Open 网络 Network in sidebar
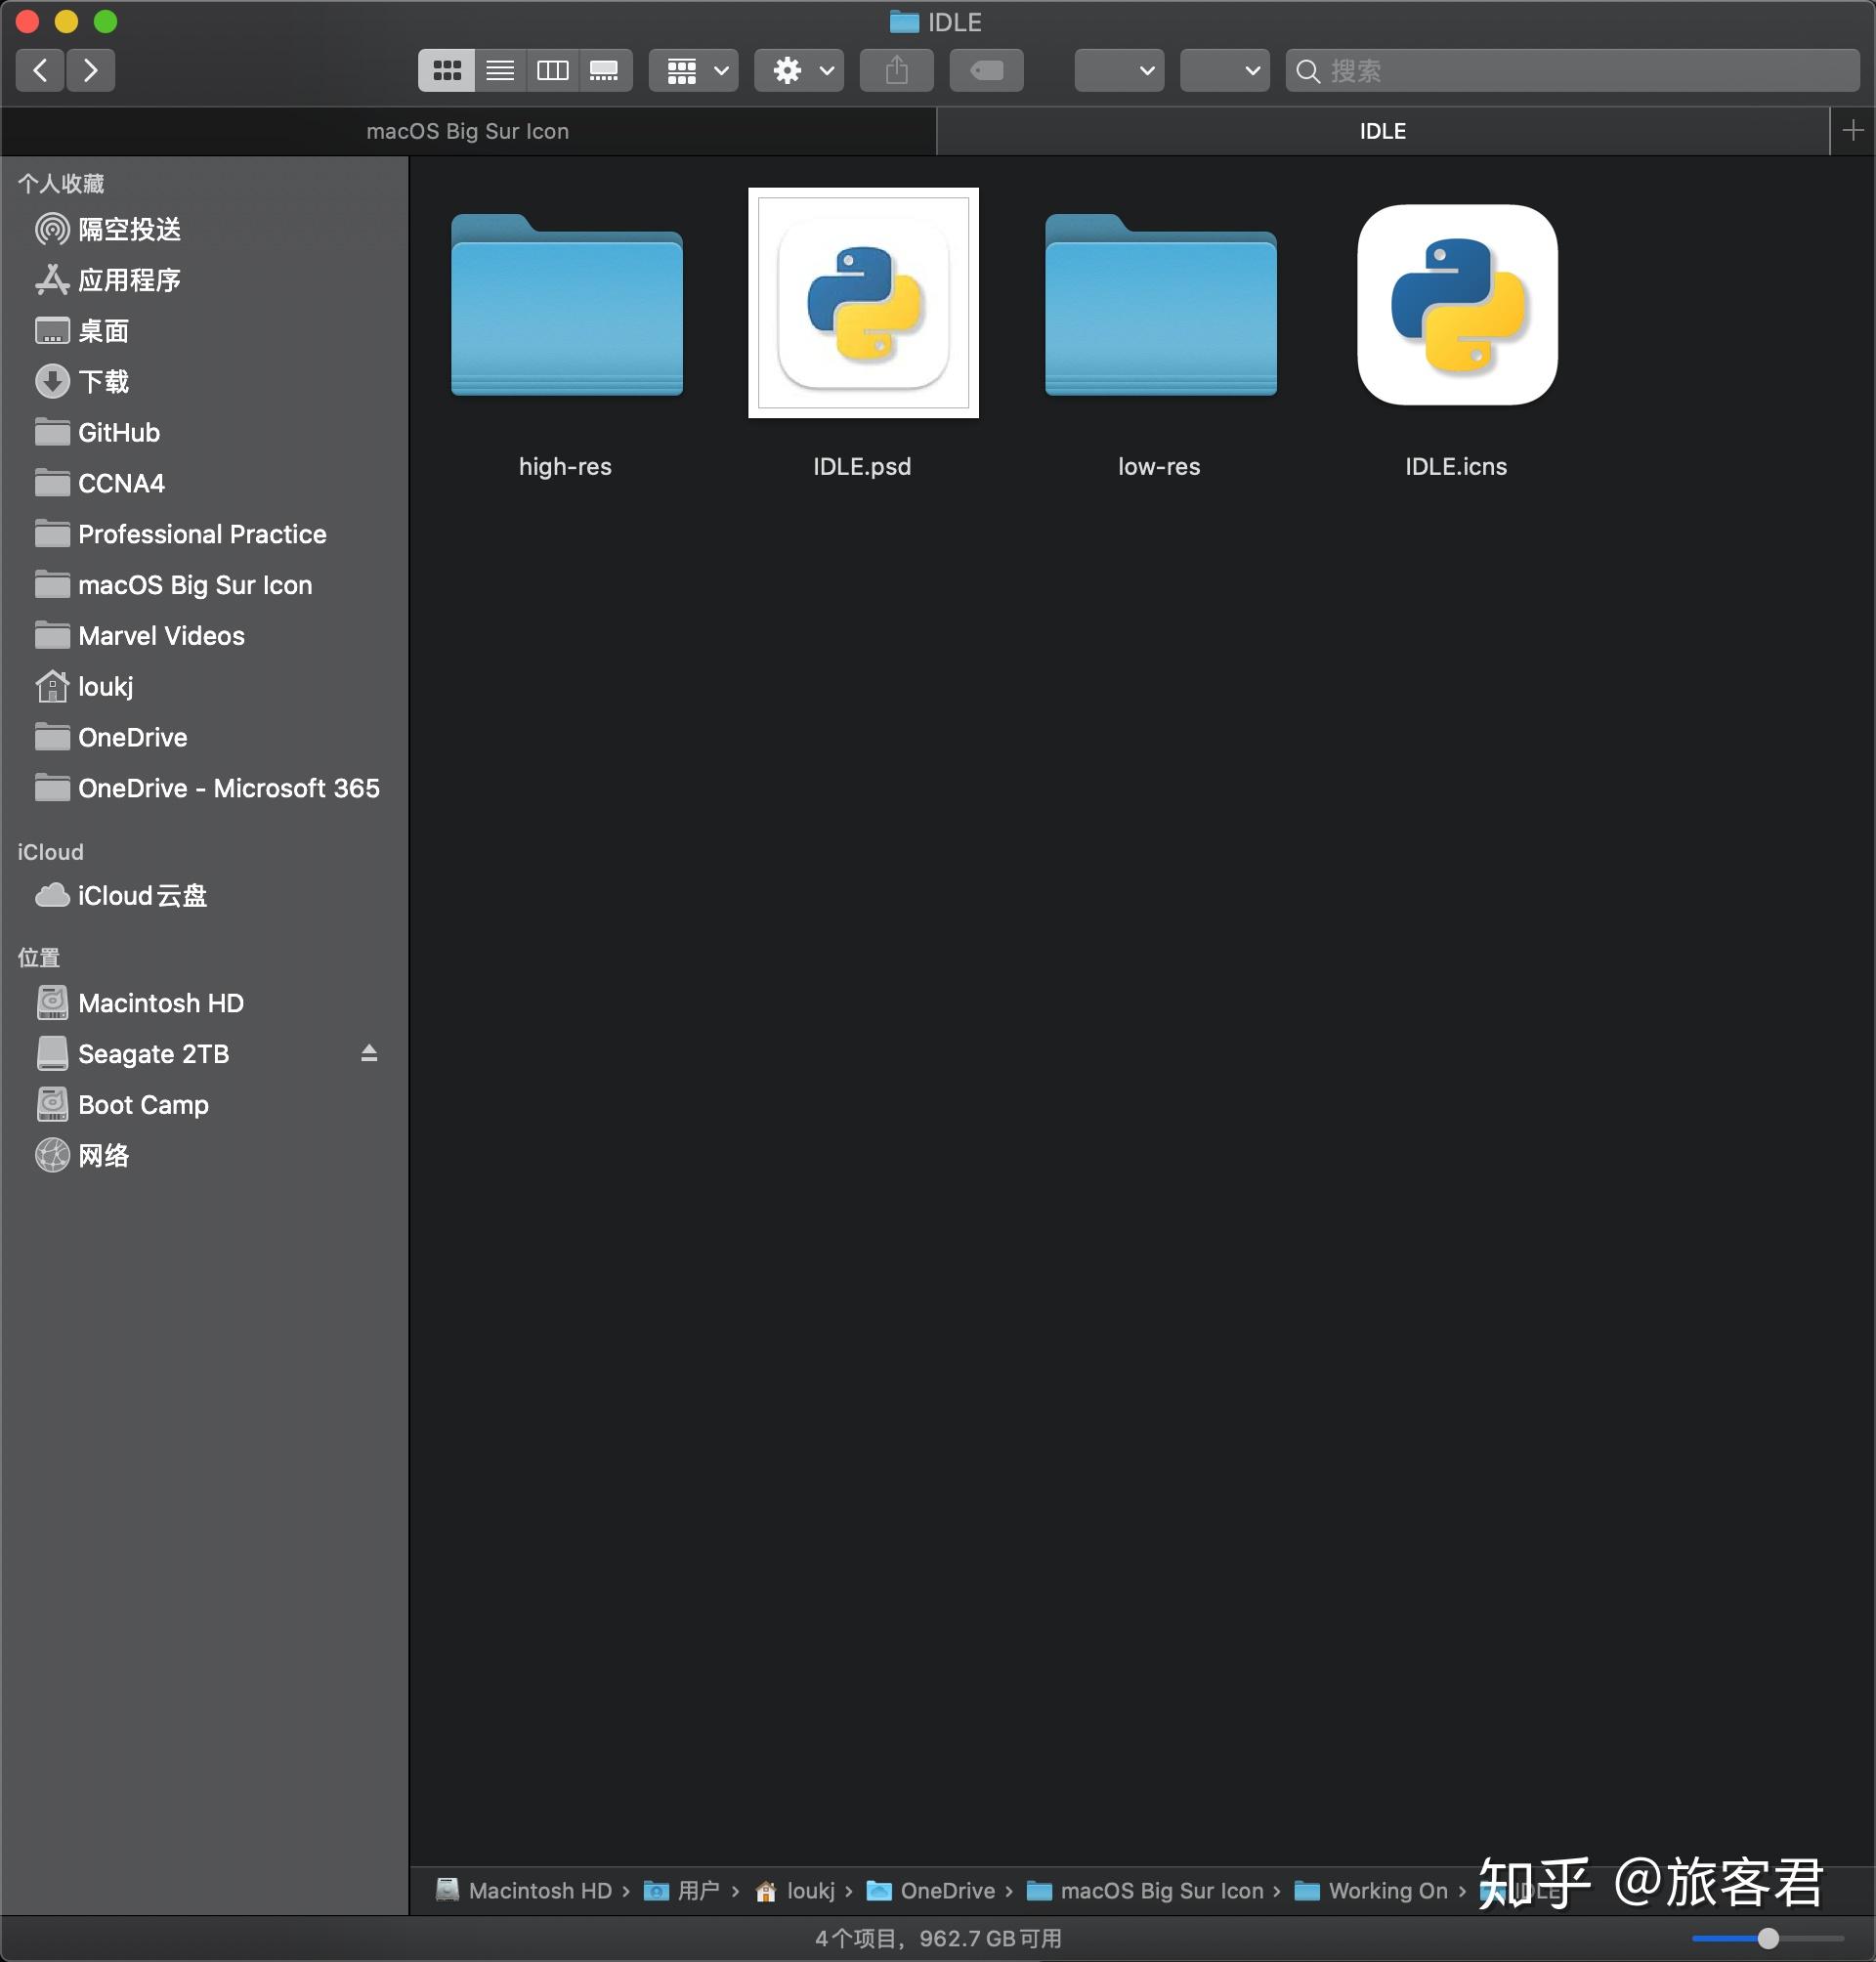Screen dimensions: 1876x1962 tap(204, 1156)
